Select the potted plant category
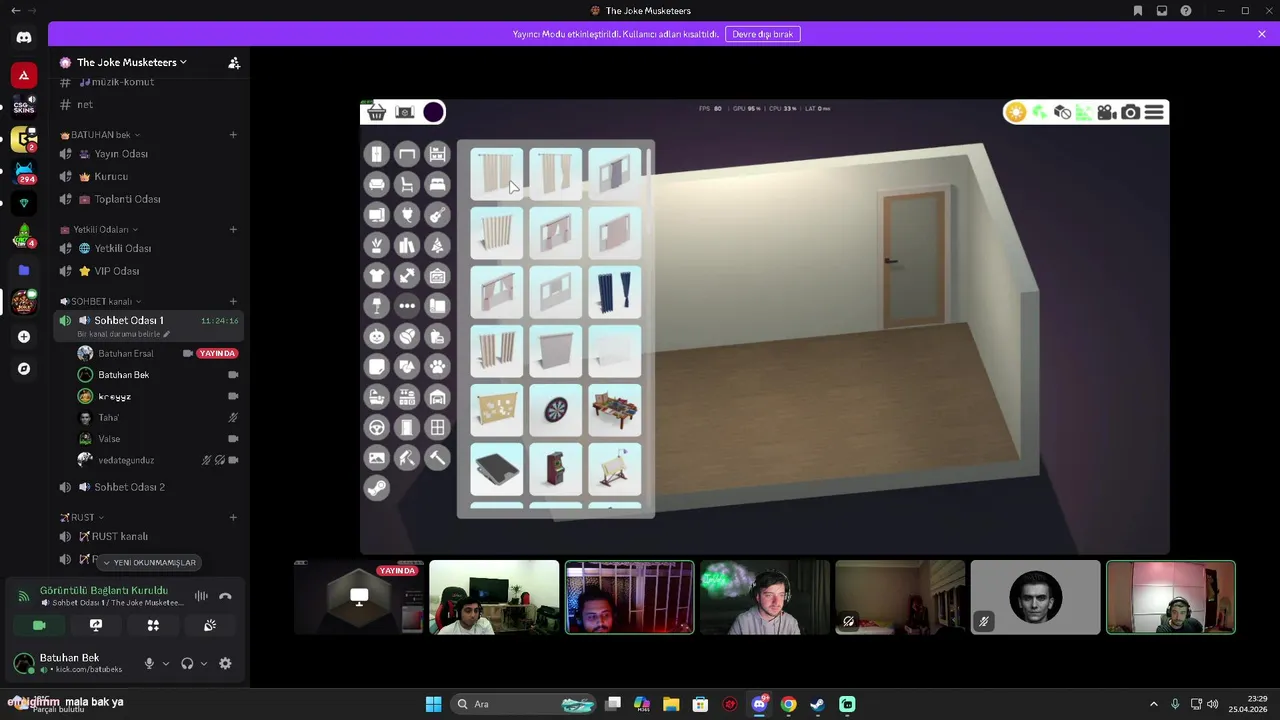 [376, 245]
